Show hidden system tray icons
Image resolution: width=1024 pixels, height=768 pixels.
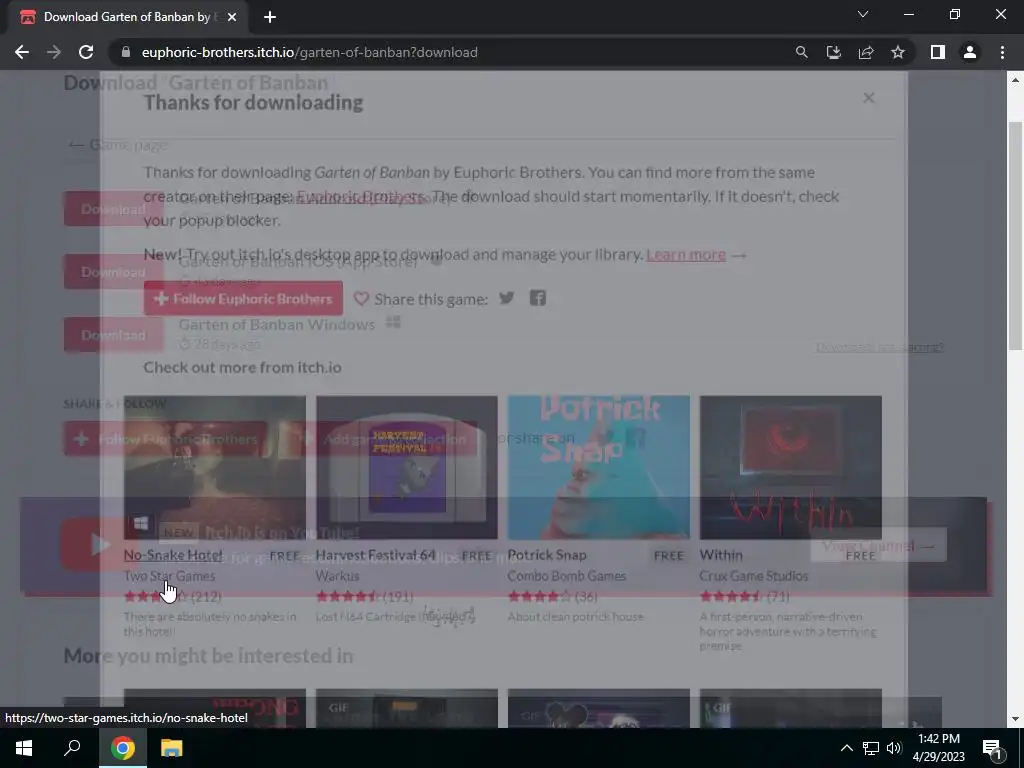pyautogui.click(x=846, y=748)
